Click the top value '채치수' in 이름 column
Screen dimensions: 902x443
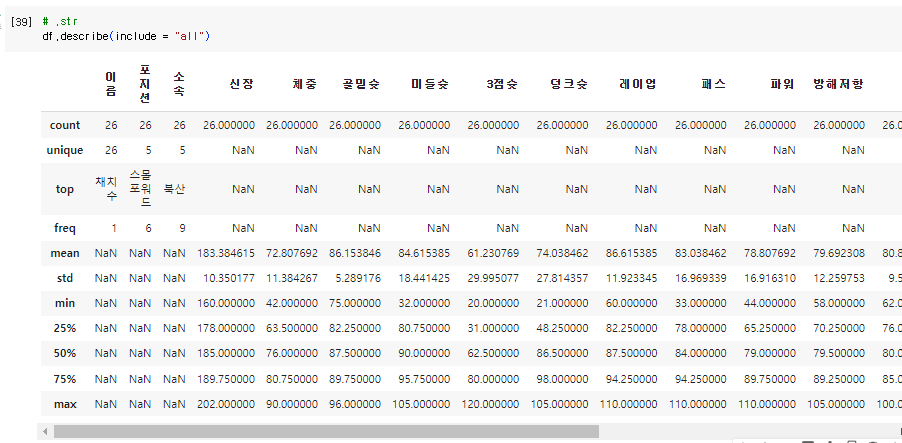[x=106, y=189]
